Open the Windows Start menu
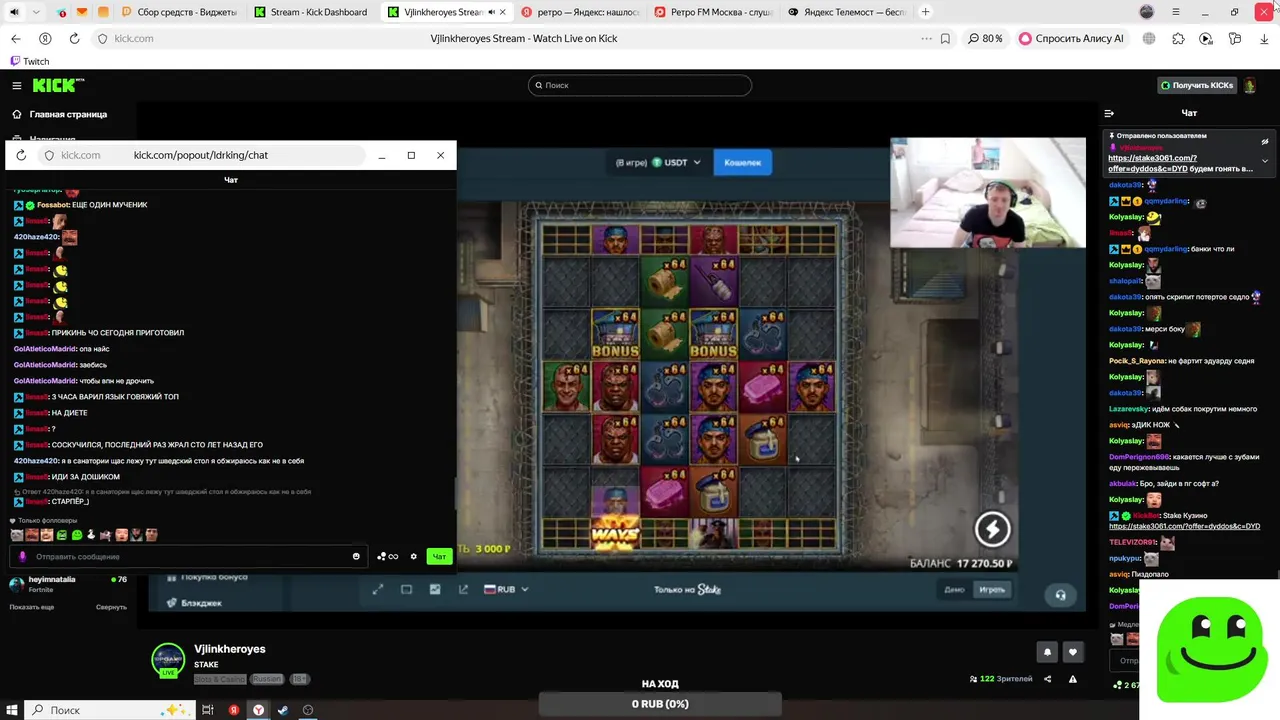Screen dimensions: 1280x720 coord(13,710)
